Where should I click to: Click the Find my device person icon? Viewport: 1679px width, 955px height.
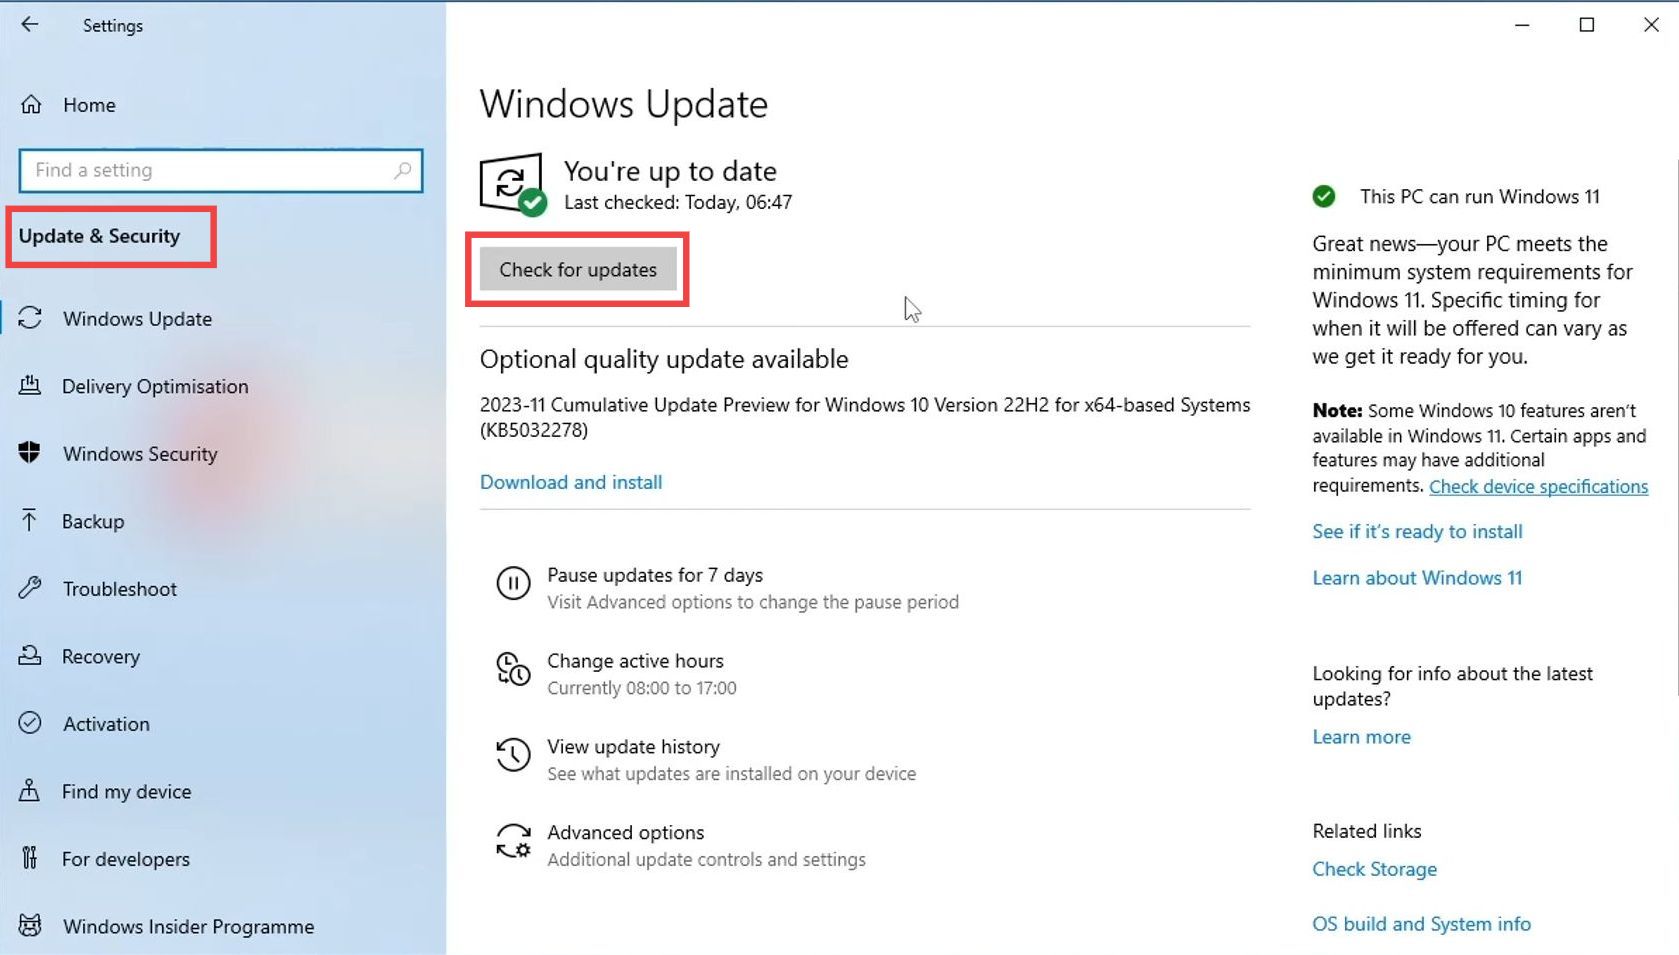pyautogui.click(x=30, y=790)
